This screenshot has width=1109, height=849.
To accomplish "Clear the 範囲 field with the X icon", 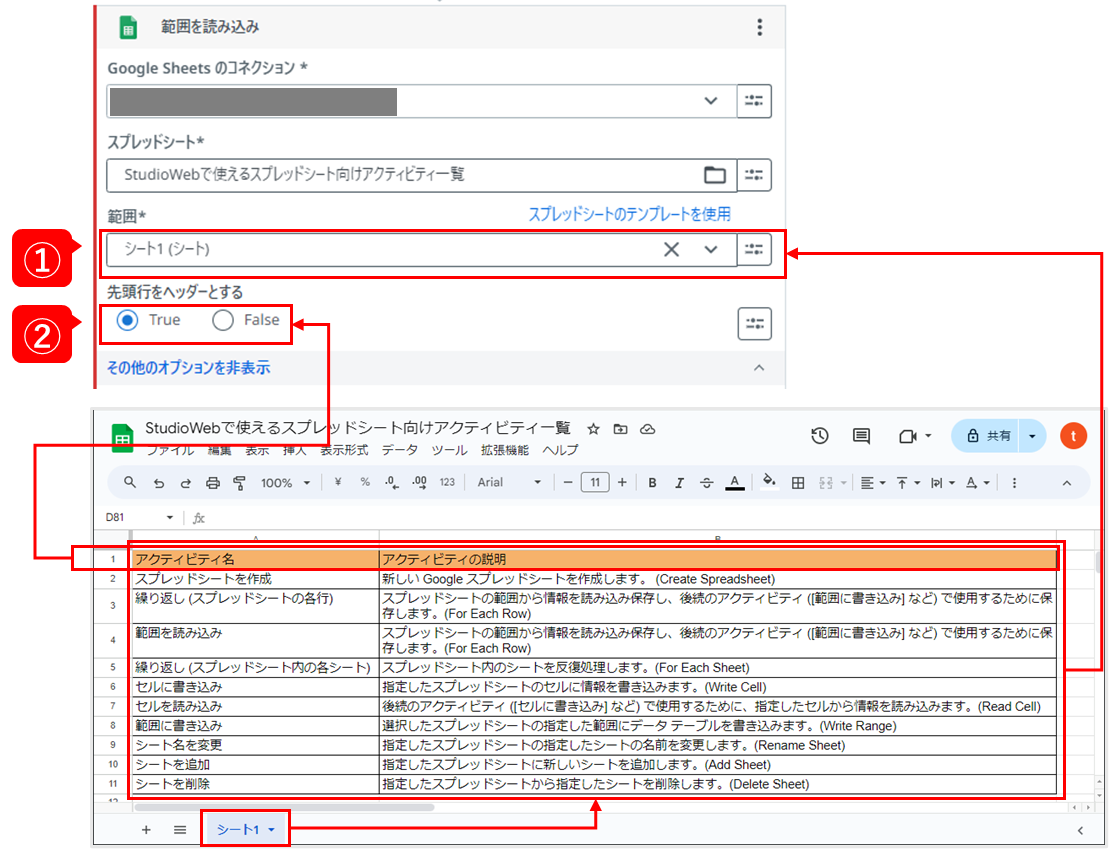I will (671, 249).
